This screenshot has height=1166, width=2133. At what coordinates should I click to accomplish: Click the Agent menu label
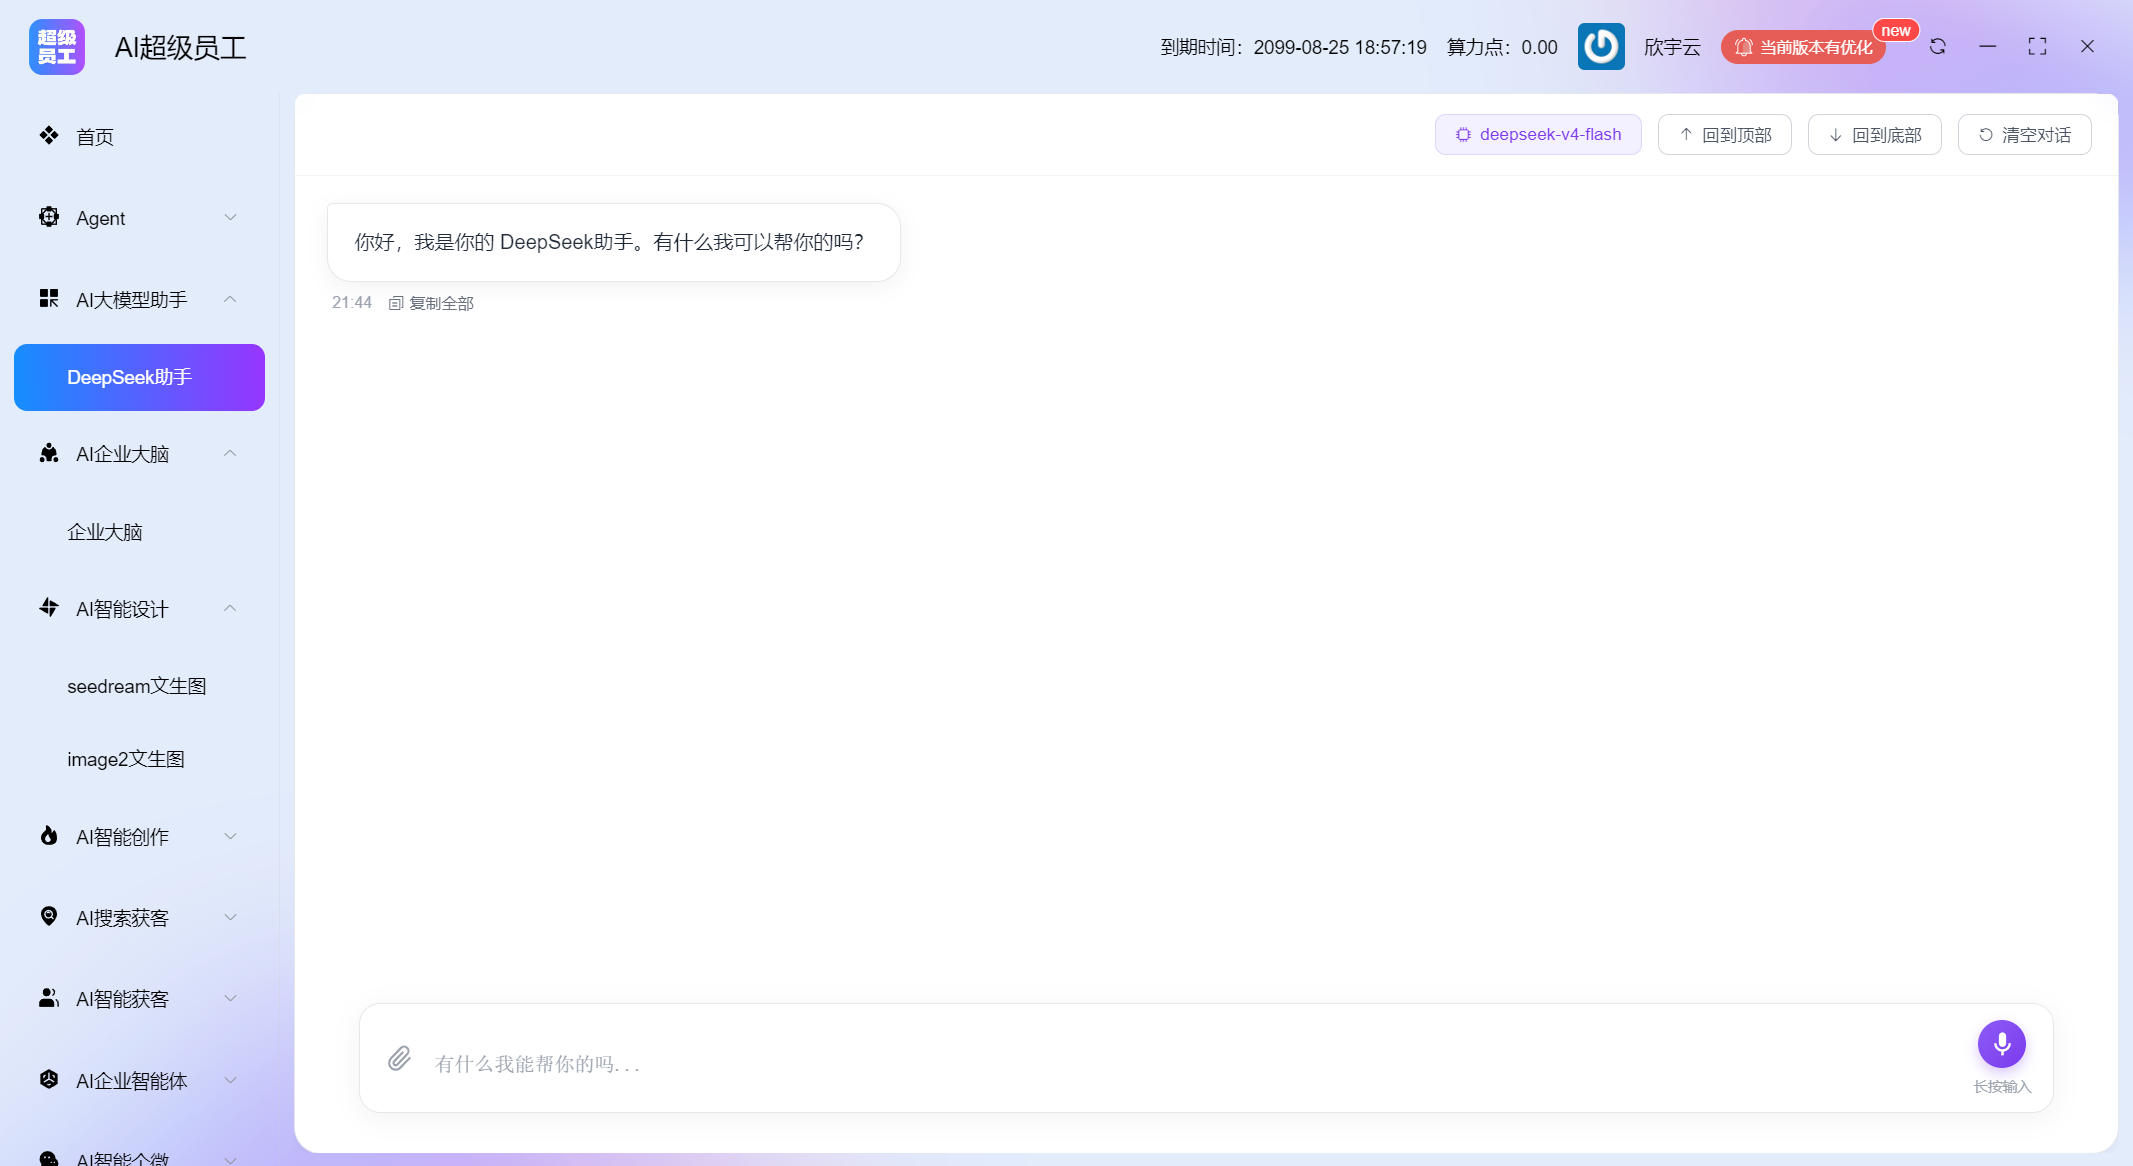click(x=101, y=218)
